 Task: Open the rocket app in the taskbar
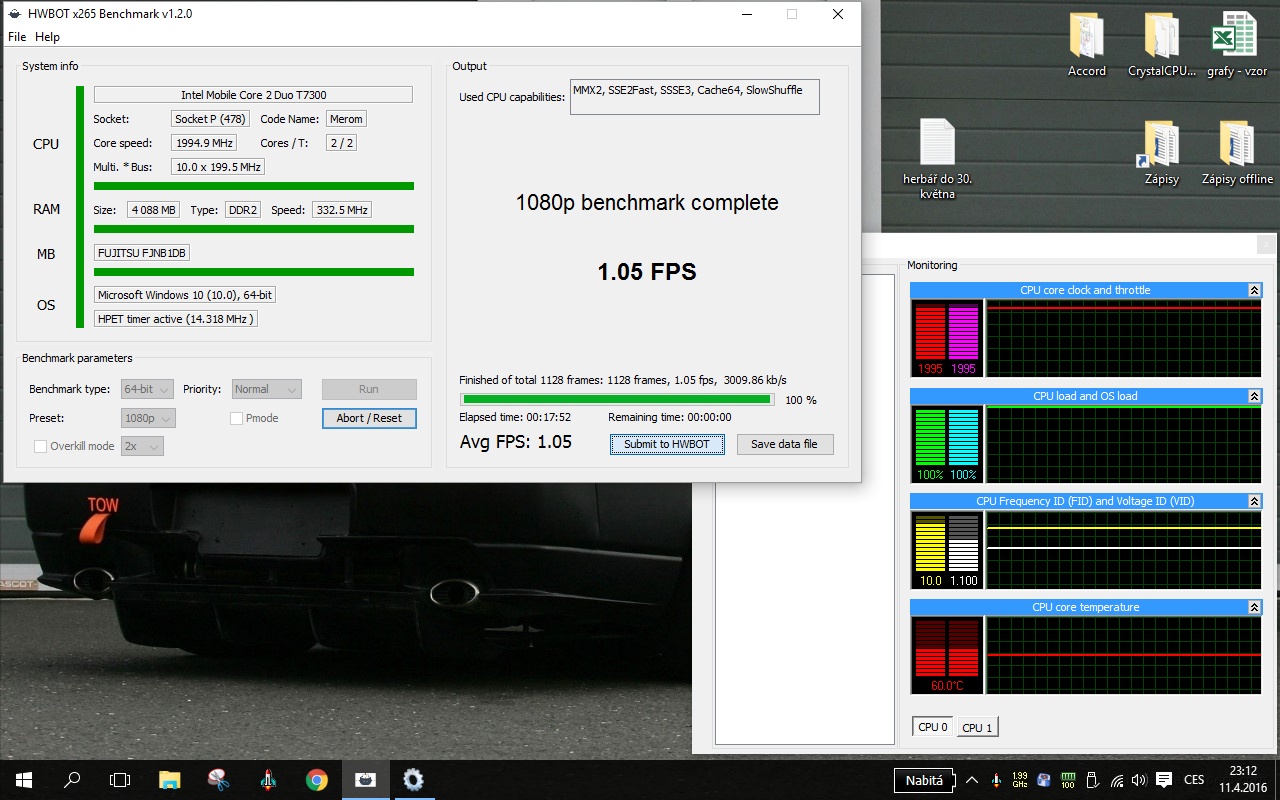pos(267,780)
